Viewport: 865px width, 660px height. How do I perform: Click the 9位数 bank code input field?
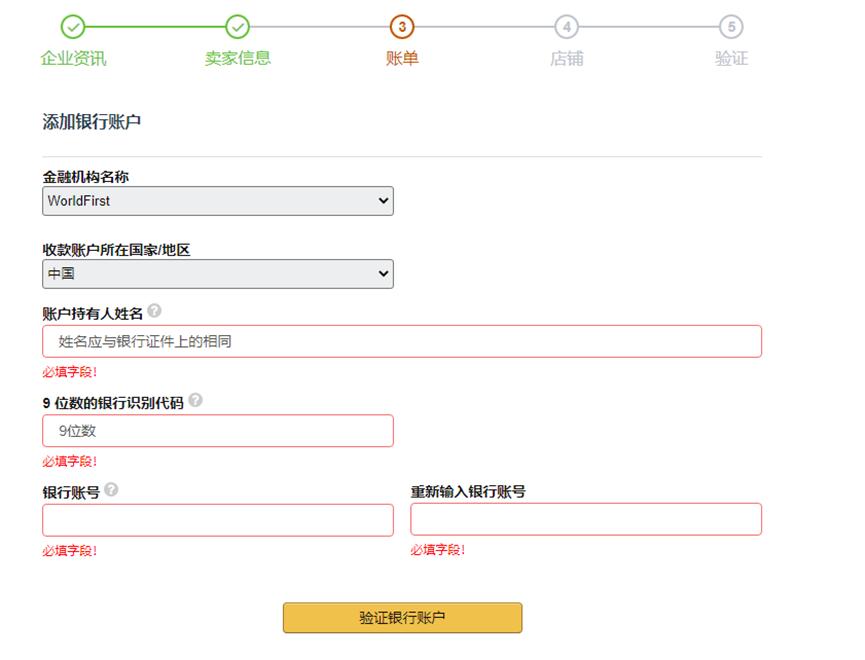point(217,430)
